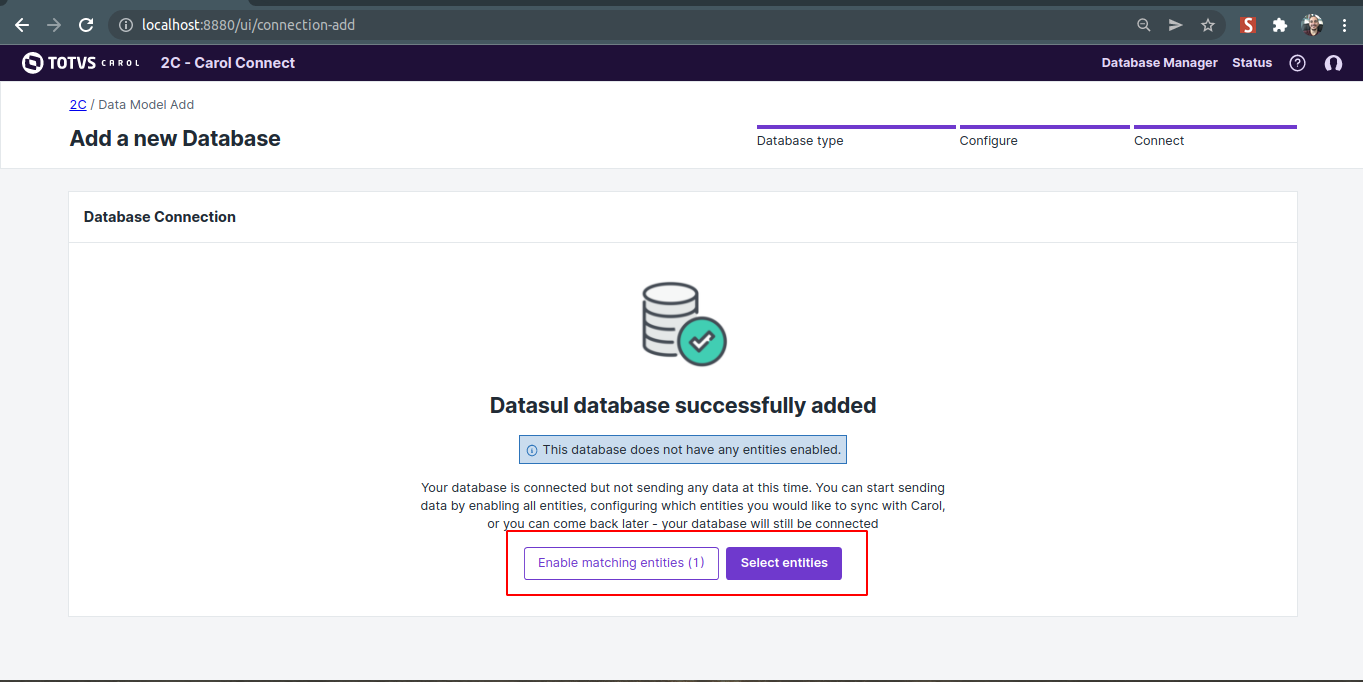Click the Enable matching entities (1) button

tap(621, 563)
